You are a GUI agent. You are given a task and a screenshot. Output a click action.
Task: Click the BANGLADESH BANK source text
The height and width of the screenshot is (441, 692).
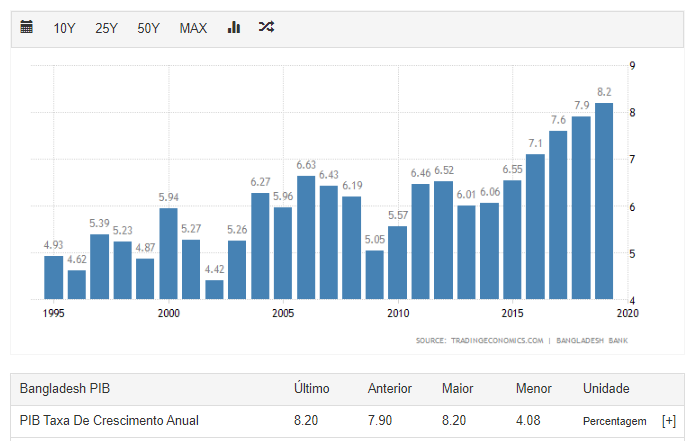tap(599, 341)
